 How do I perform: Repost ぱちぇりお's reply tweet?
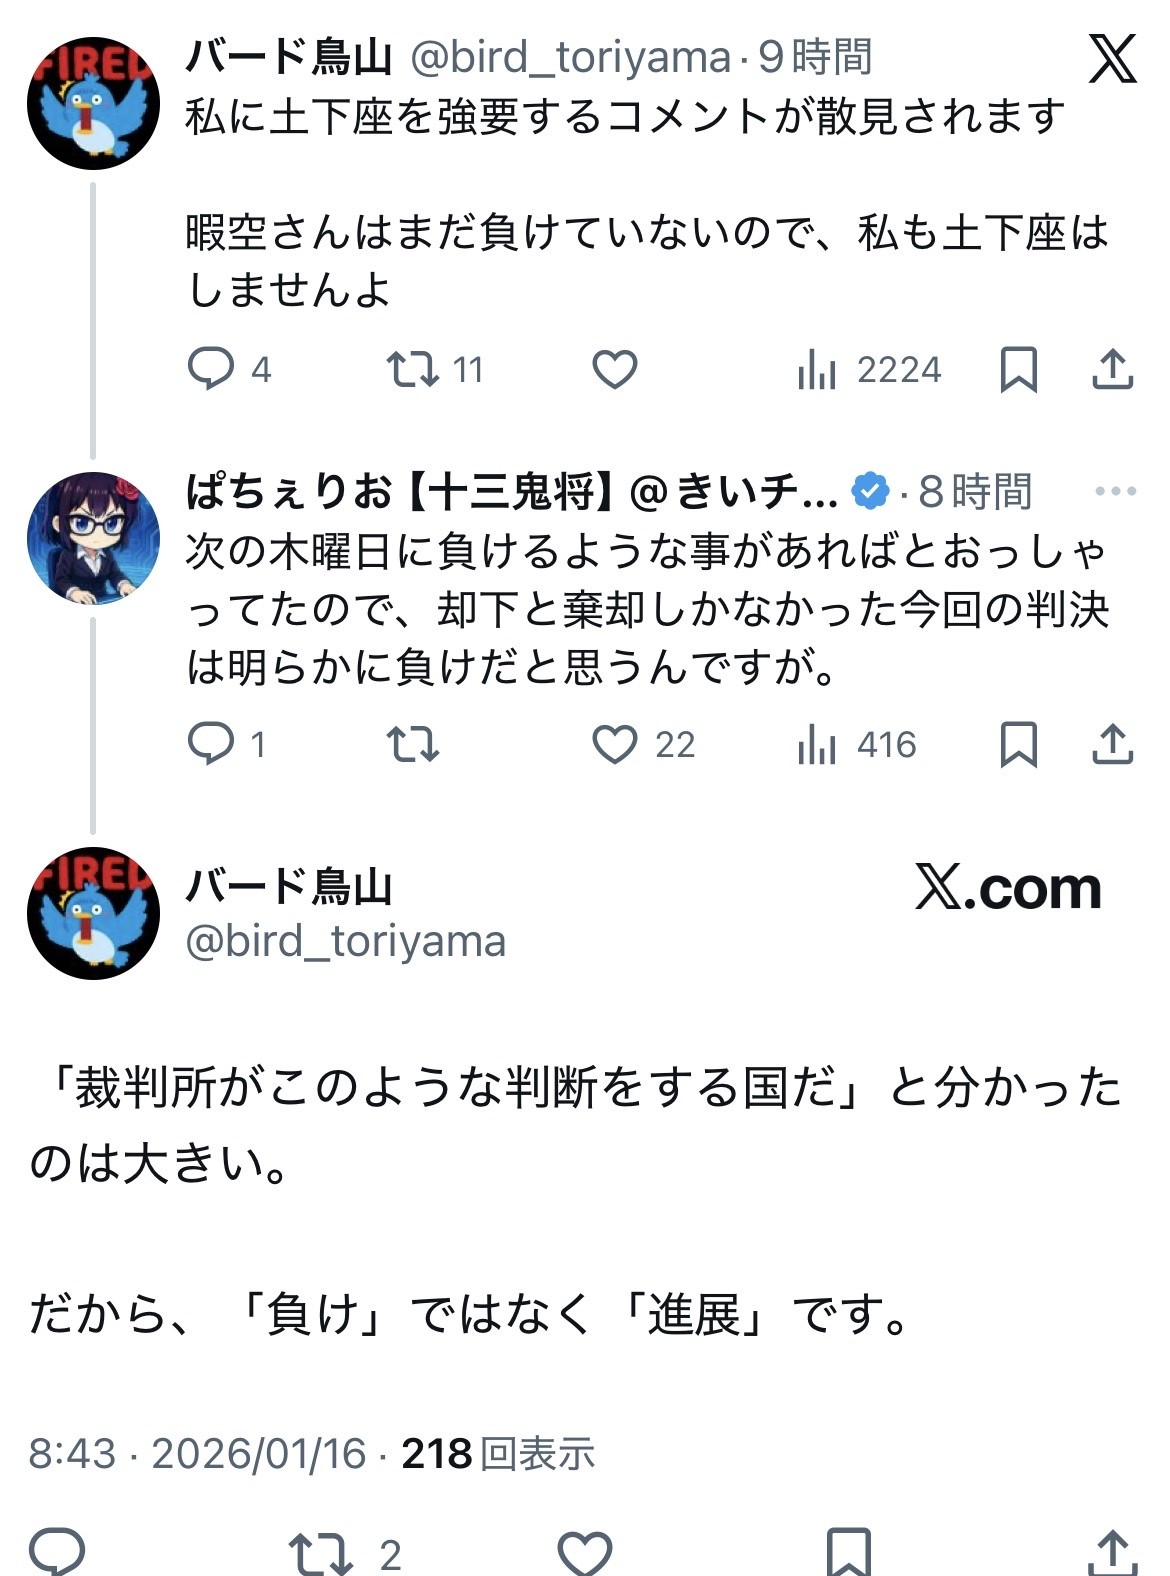413,744
